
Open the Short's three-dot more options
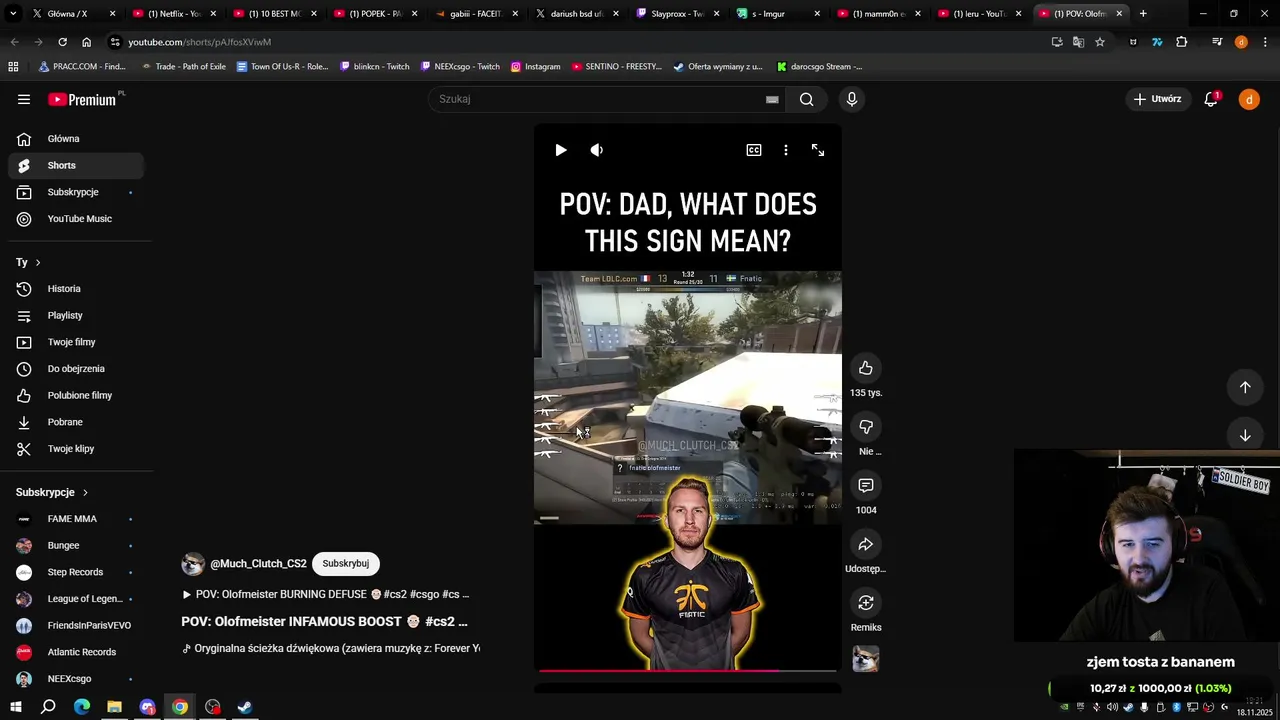pyautogui.click(x=786, y=150)
